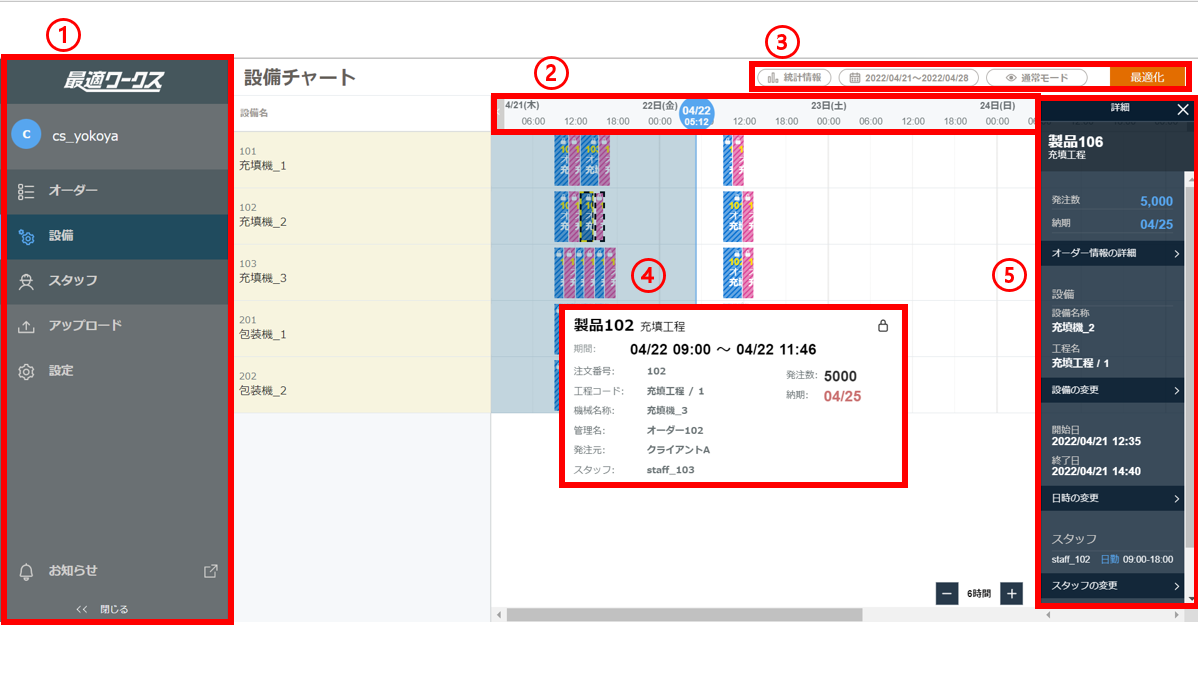Click the 設定 cog icon
Image resolution: width=1198 pixels, height=675 pixels.
coord(26,372)
